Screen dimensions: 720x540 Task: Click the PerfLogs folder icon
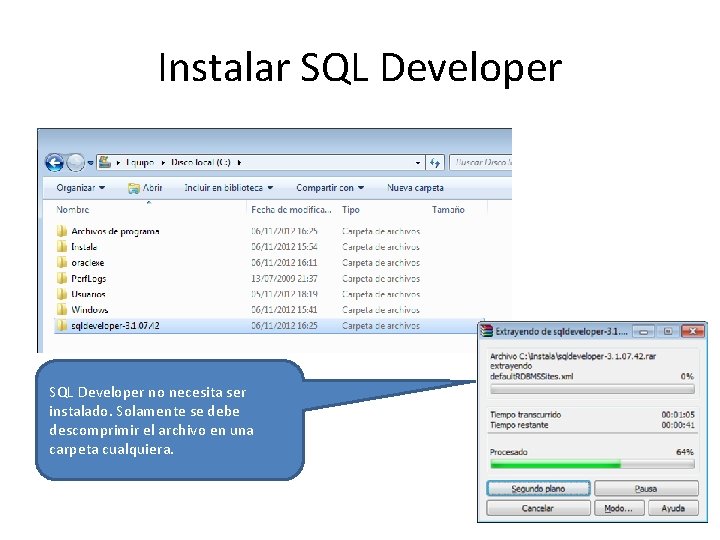(x=62, y=278)
